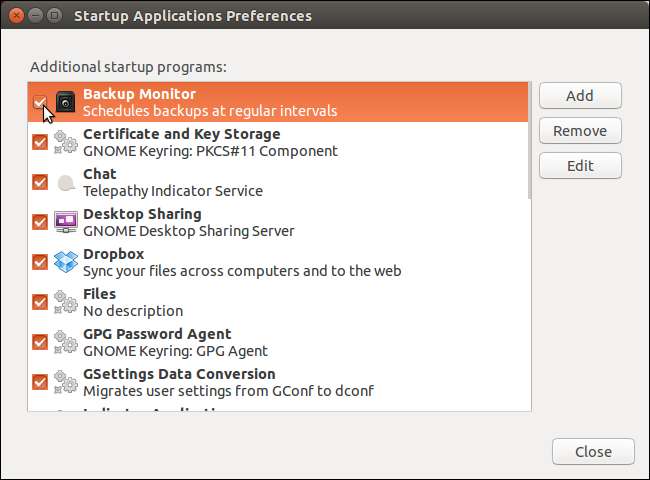Open the Edit dialog for selected program

click(580, 166)
